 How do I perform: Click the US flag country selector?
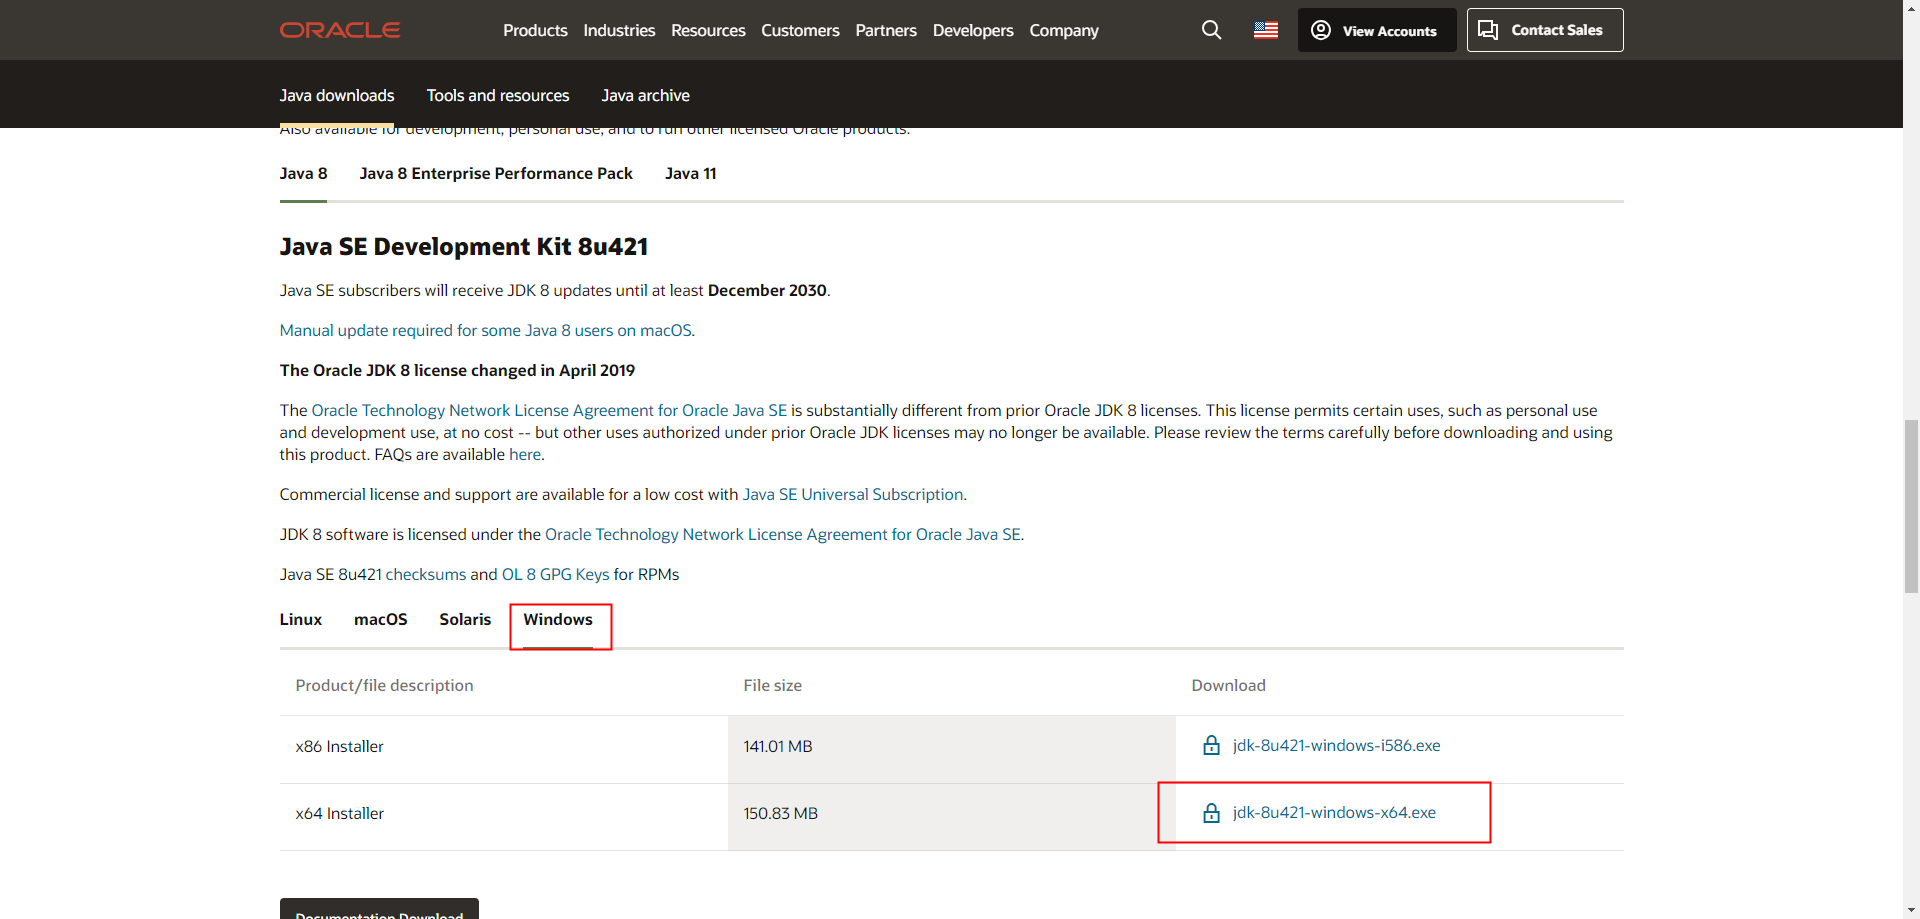pos(1266,30)
